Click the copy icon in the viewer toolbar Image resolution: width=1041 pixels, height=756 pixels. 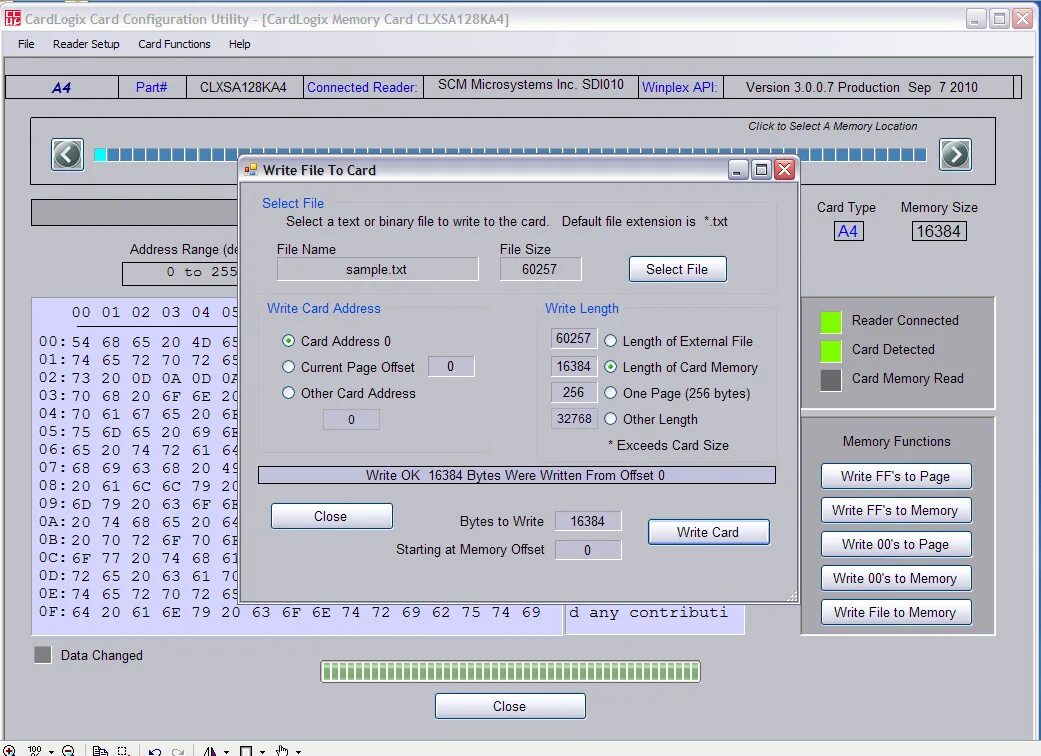(100, 751)
